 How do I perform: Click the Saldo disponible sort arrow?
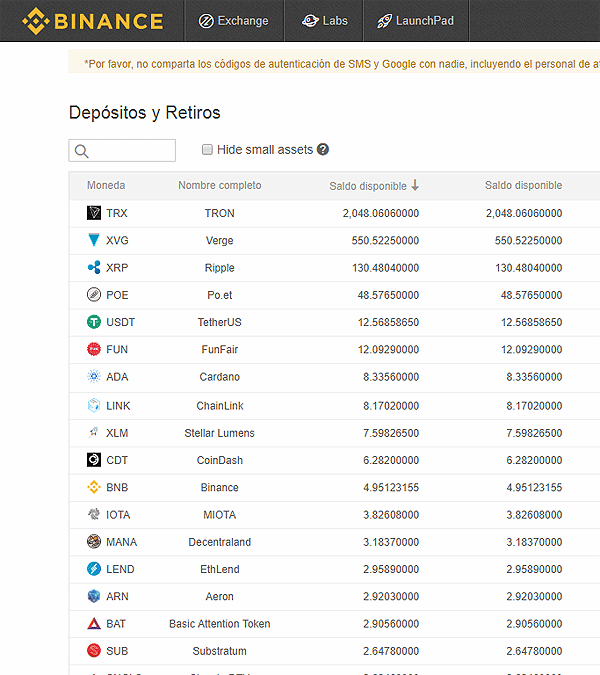pos(415,186)
